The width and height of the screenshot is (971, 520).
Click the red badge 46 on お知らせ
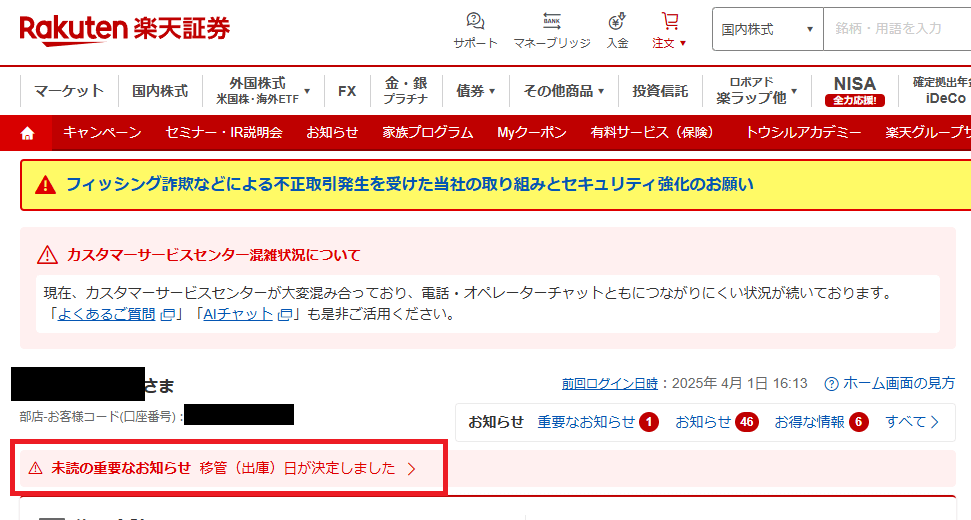click(x=747, y=422)
